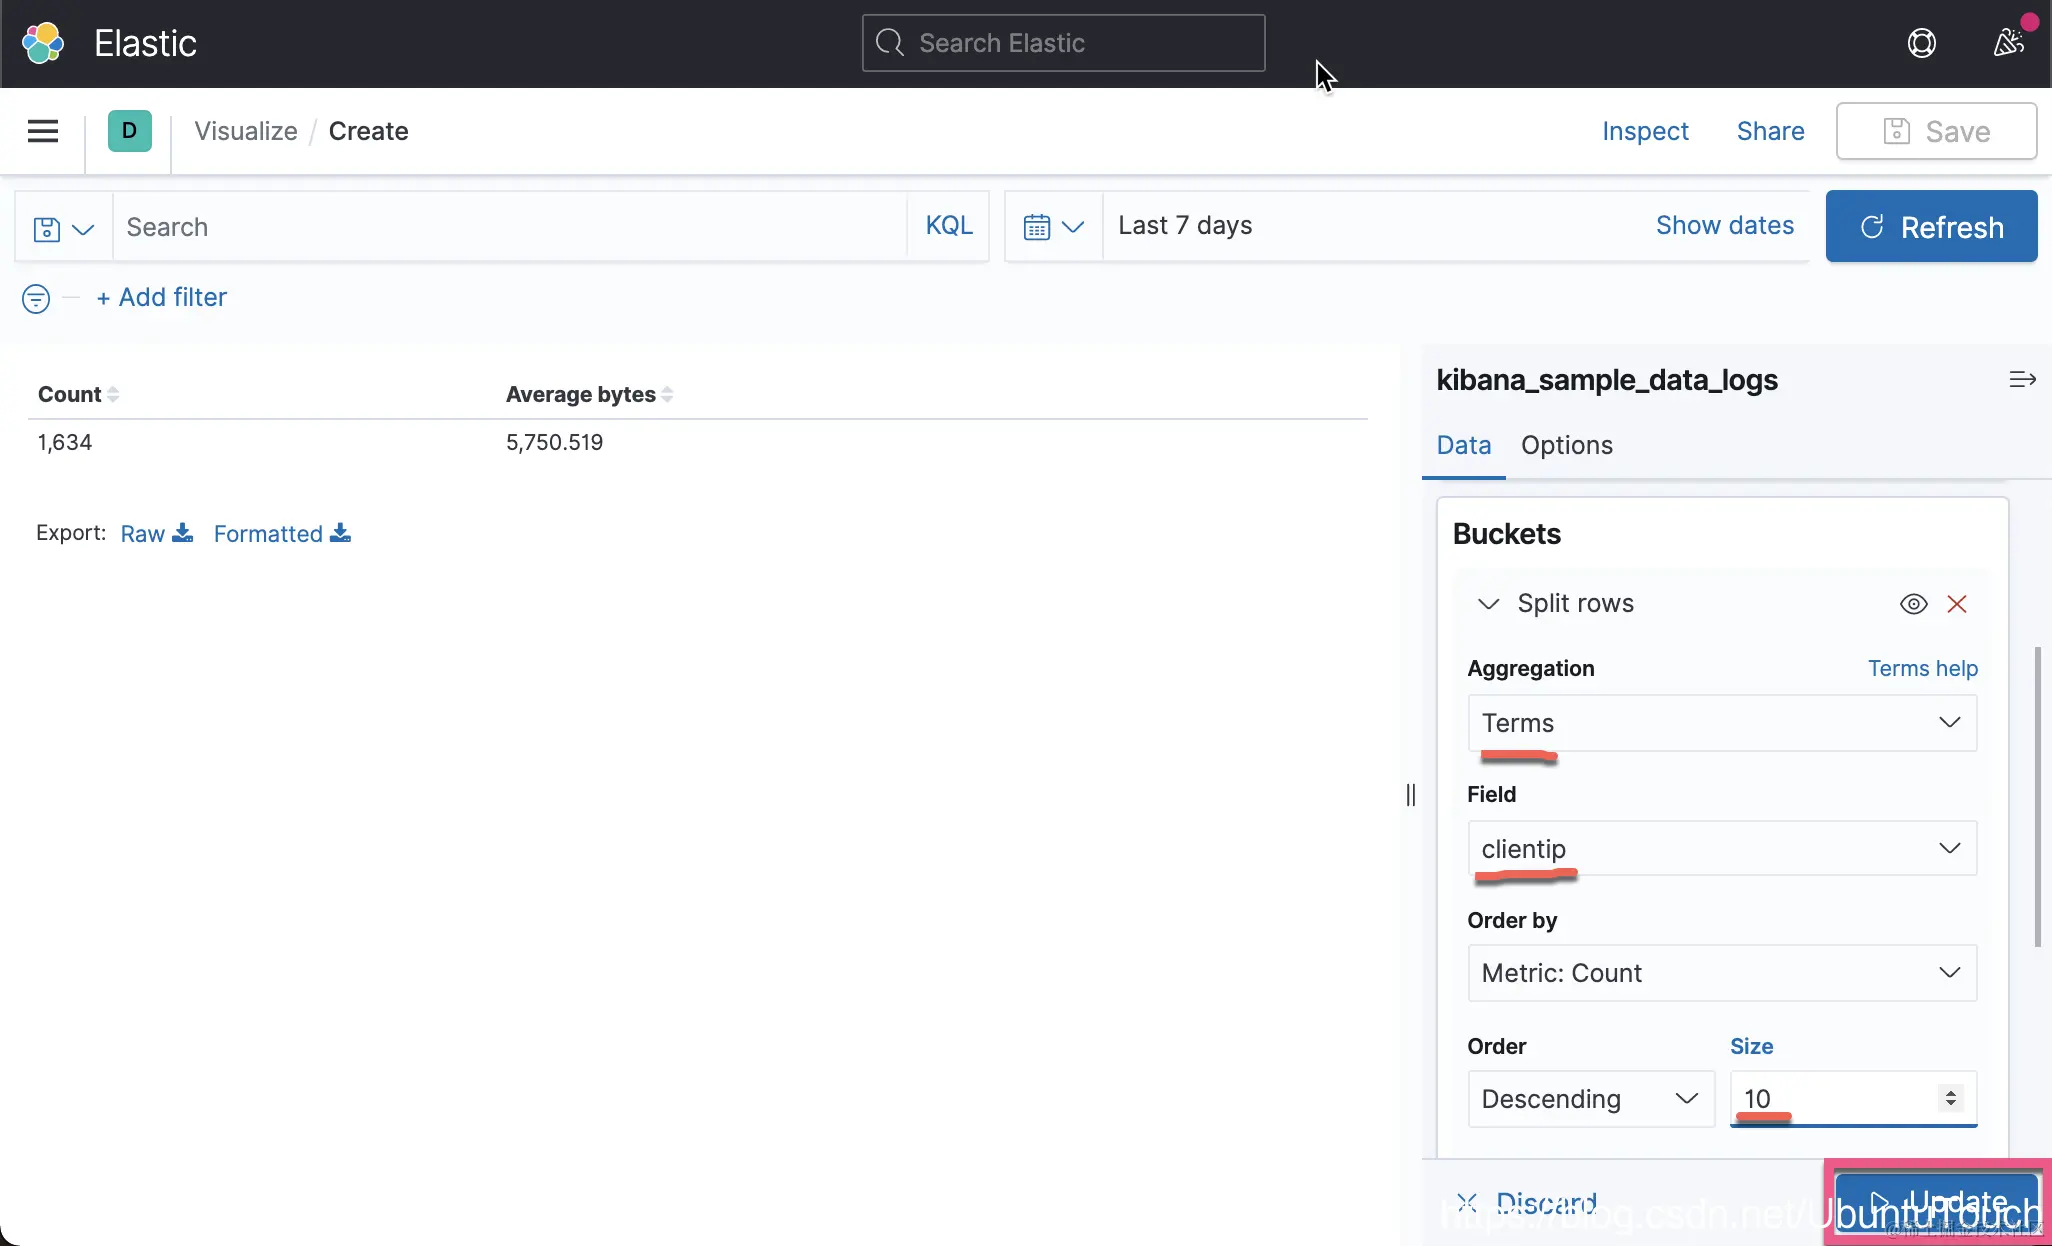Select the Data tab

coord(1463,445)
